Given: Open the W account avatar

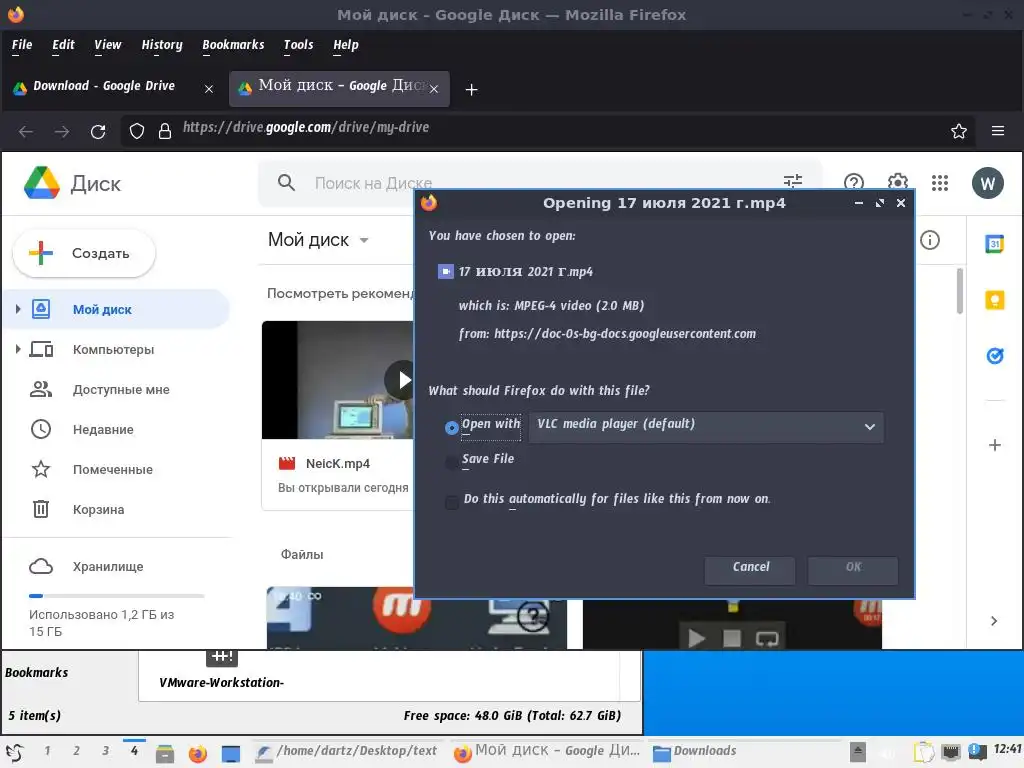Looking at the screenshot, I should click(987, 184).
